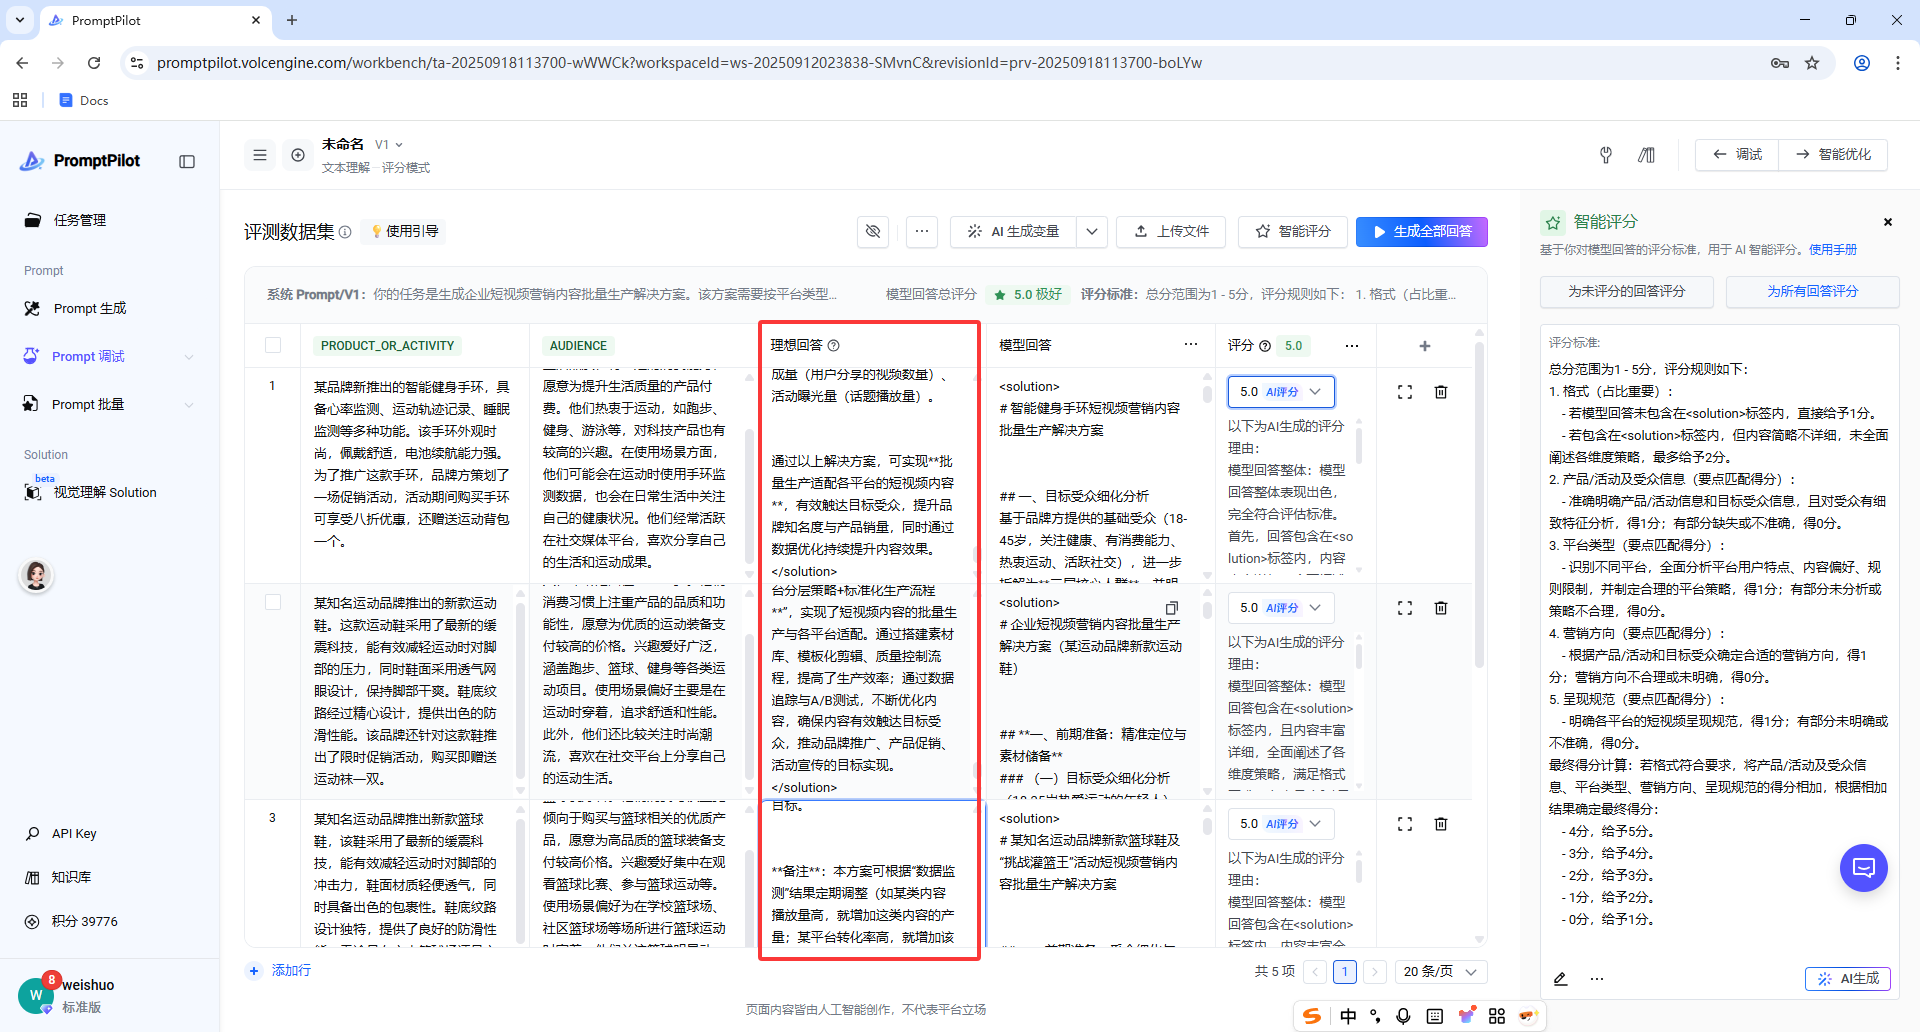Click the add column plus icon
Image resolution: width=1920 pixels, height=1032 pixels.
(1425, 346)
